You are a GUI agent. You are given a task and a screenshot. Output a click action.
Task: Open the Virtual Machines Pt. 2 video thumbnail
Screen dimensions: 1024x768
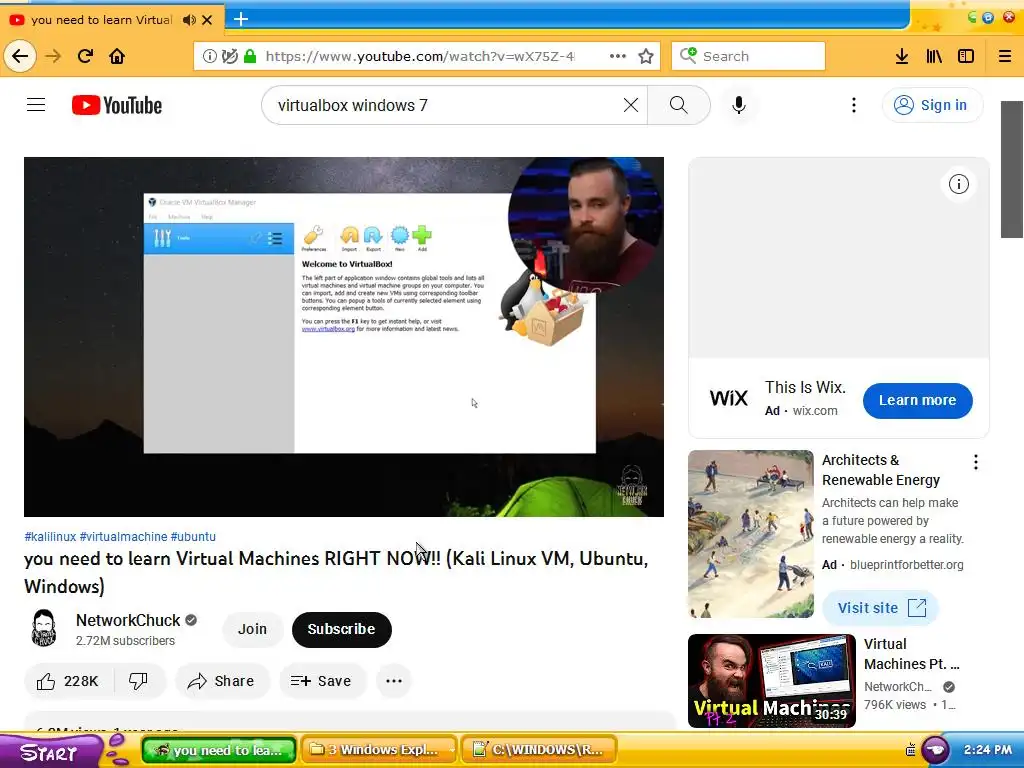pos(772,680)
